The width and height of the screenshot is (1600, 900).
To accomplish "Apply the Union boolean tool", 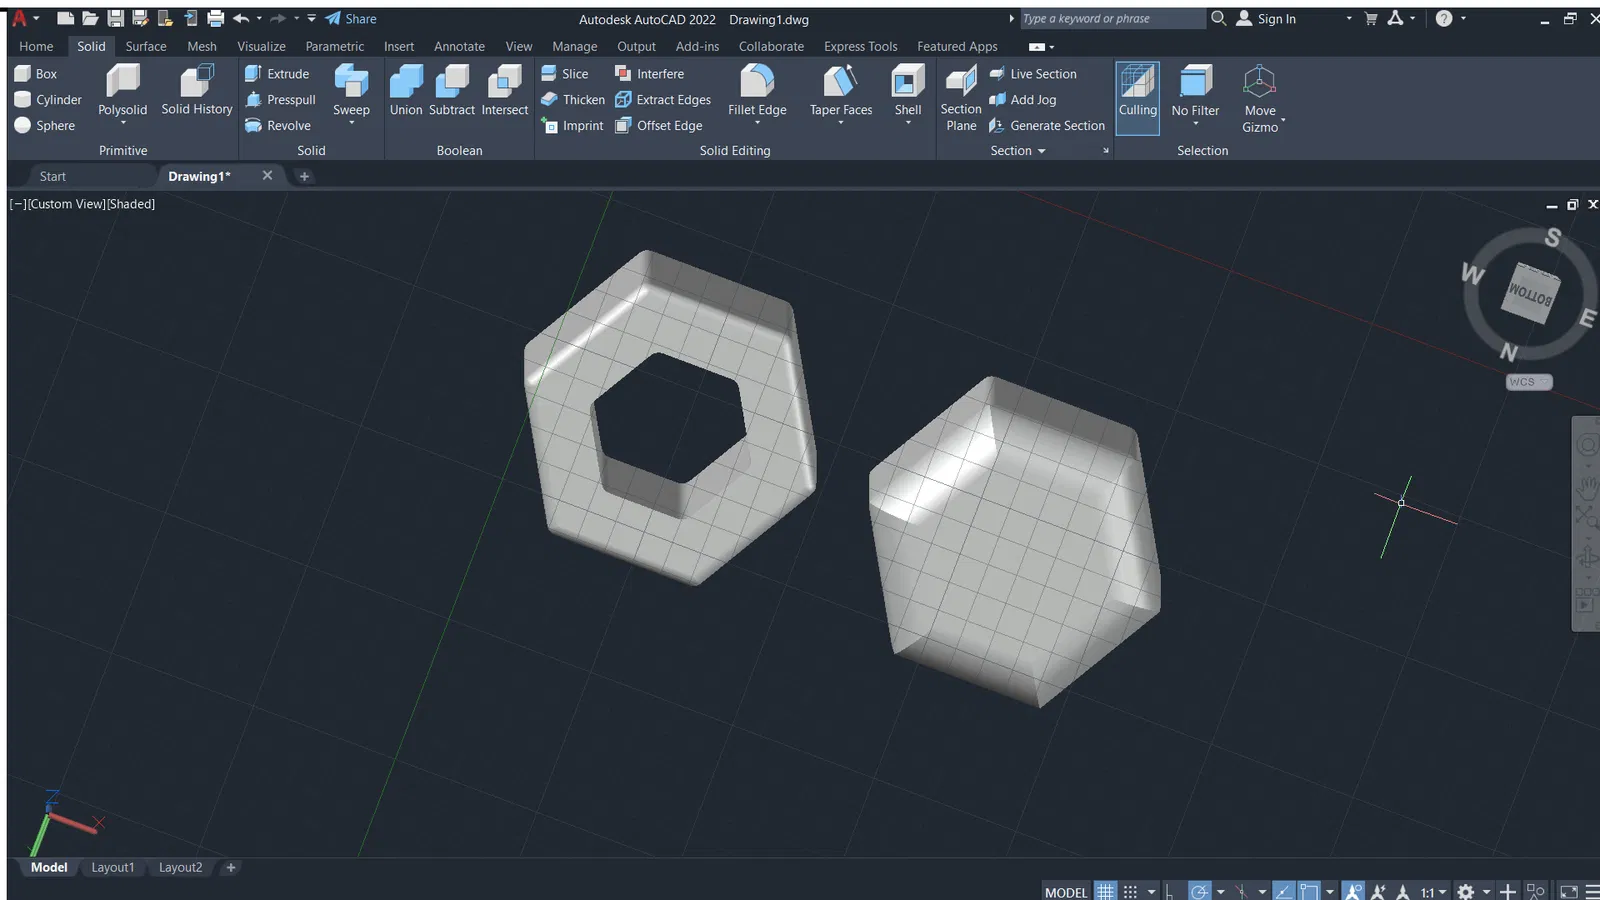I will (x=406, y=91).
